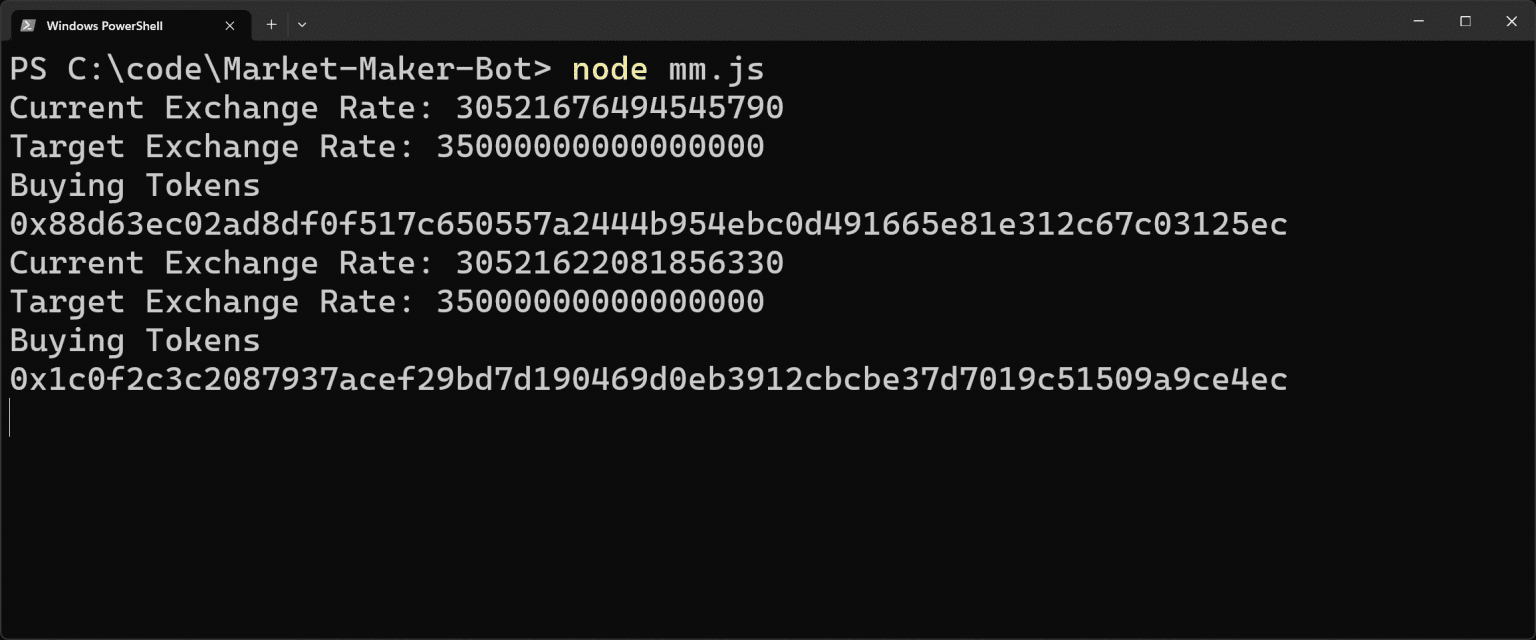Click the text cursor on the empty line
This screenshot has width=1536, height=640.
click(10, 418)
